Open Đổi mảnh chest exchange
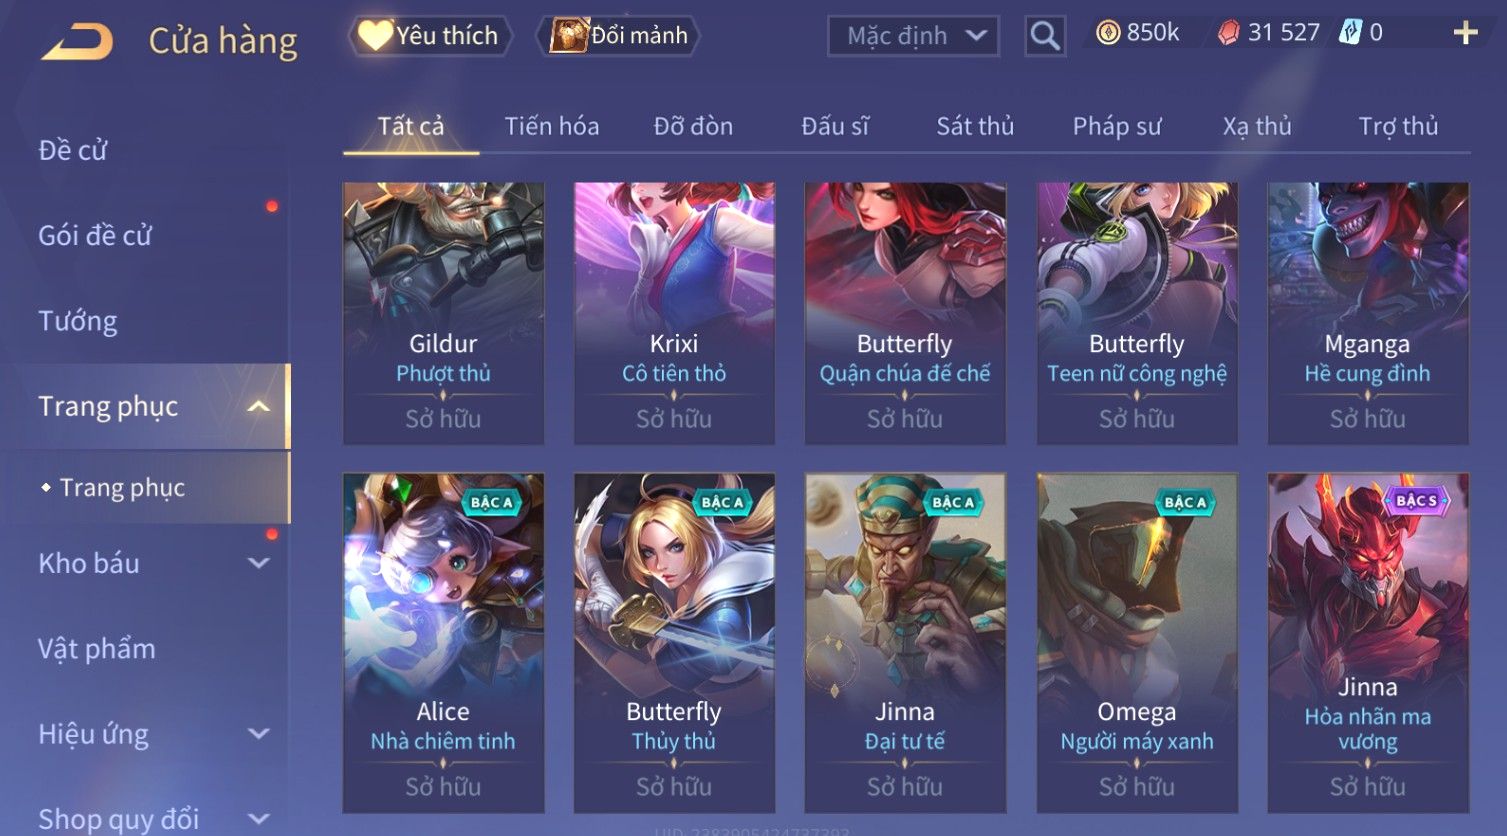This screenshot has width=1507, height=836. click(x=619, y=36)
